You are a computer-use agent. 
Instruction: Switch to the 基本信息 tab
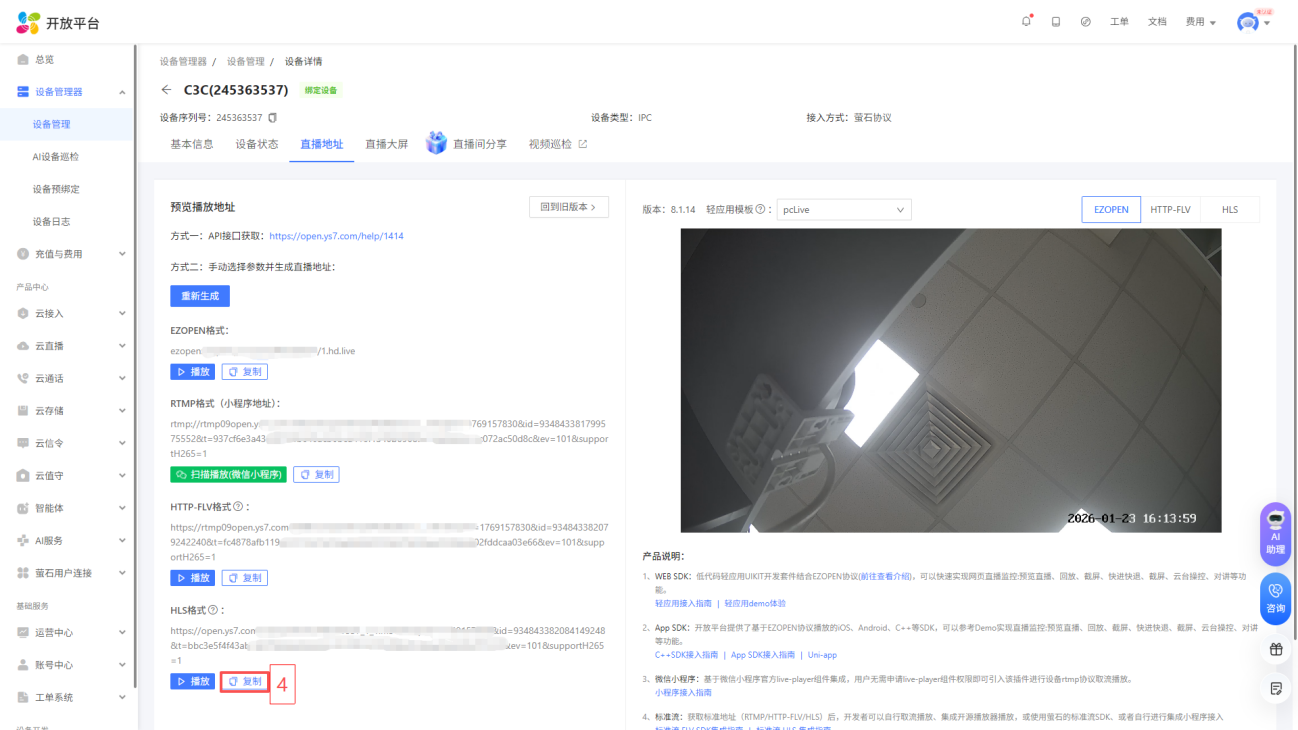[191, 144]
